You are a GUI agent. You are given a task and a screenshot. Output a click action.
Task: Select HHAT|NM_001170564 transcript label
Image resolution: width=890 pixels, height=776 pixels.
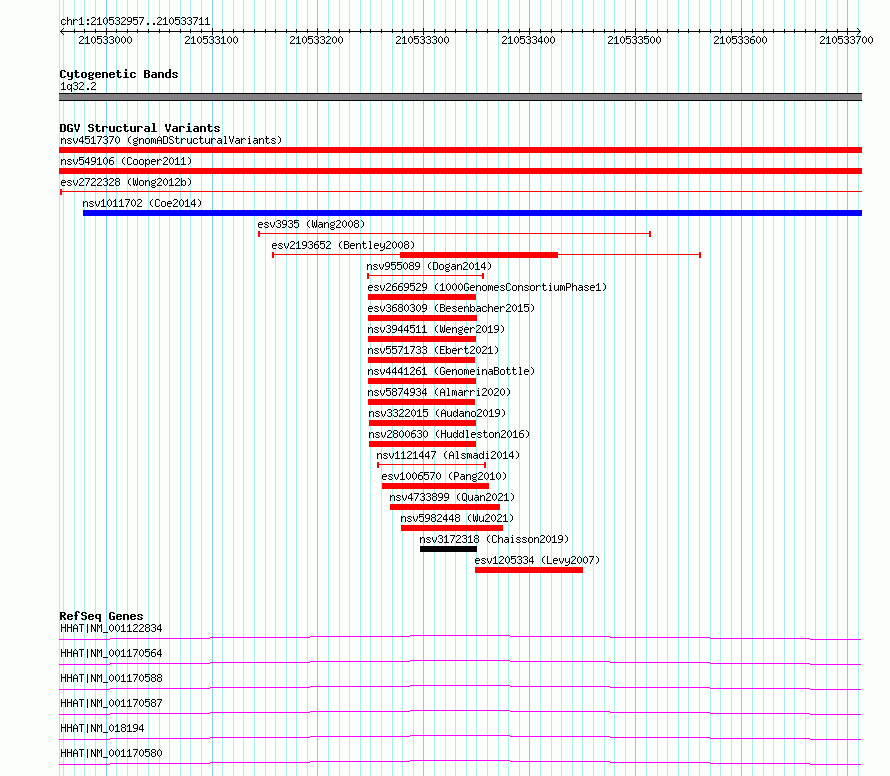(111, 653)
